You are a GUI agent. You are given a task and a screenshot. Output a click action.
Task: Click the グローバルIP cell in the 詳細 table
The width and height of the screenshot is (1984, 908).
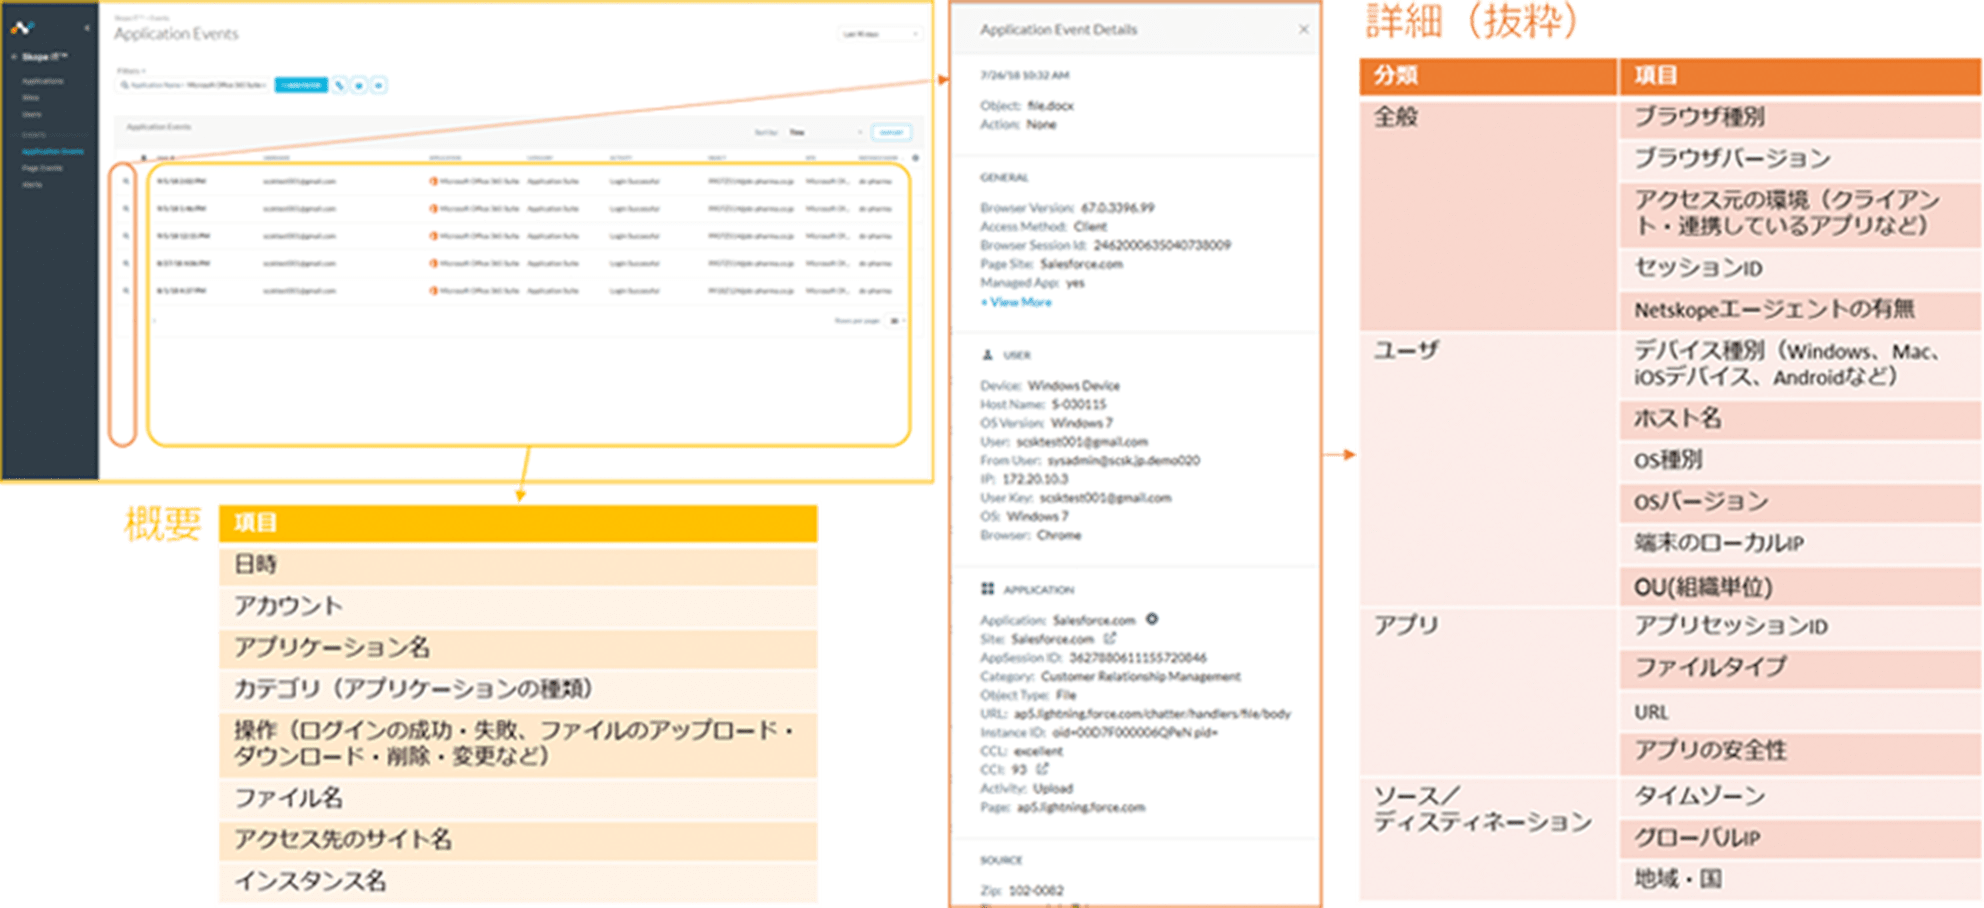pos(1799,838)
